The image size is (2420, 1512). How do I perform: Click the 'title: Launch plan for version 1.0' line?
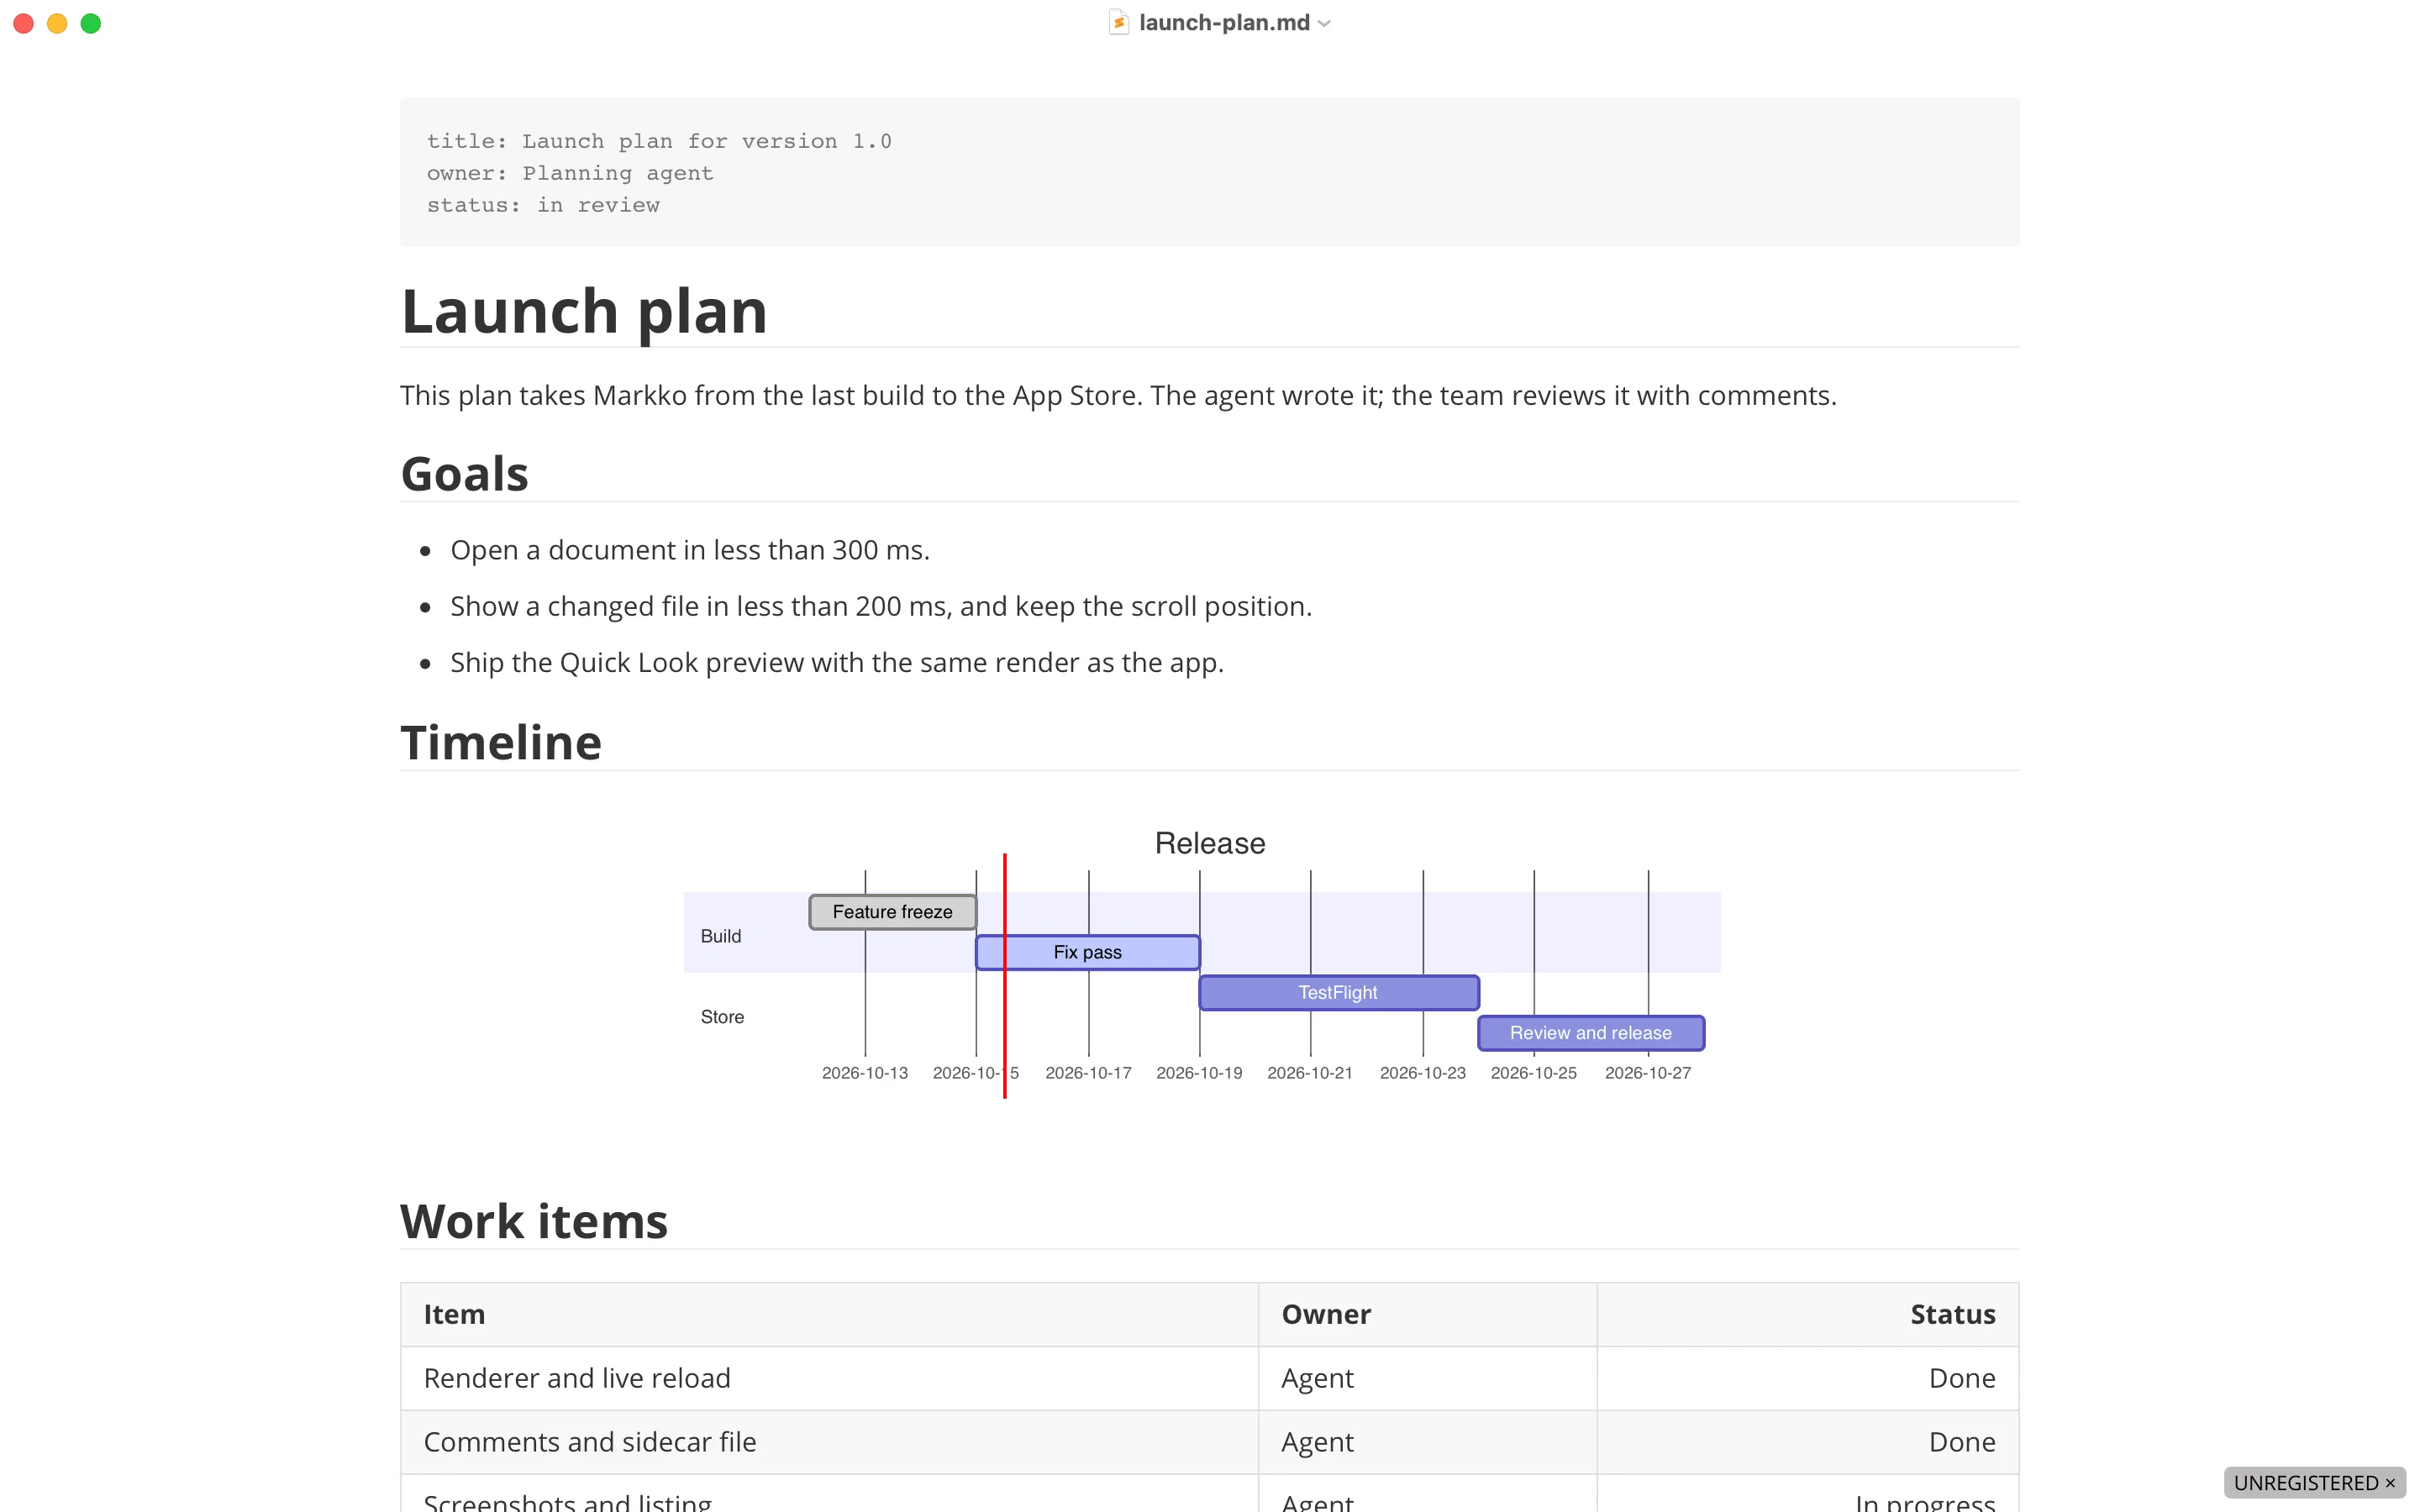click(659, 141)
